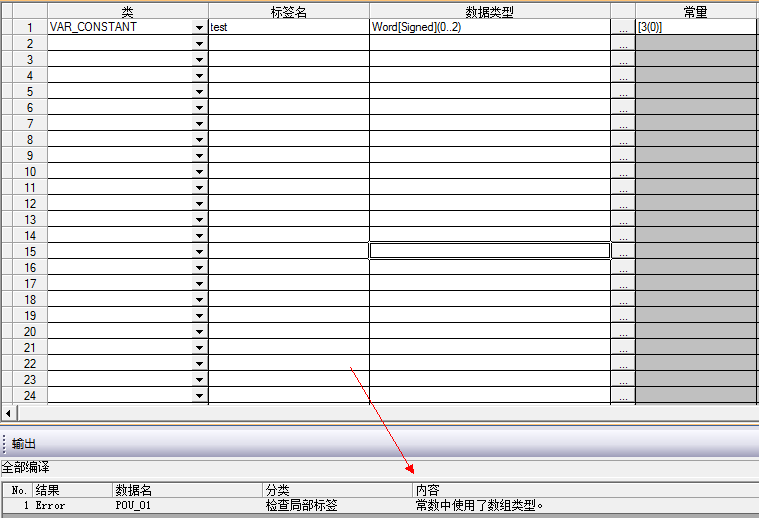Click ellipsis button in row 10
This screenshot has width=759, height=518.
pos(623,172)
